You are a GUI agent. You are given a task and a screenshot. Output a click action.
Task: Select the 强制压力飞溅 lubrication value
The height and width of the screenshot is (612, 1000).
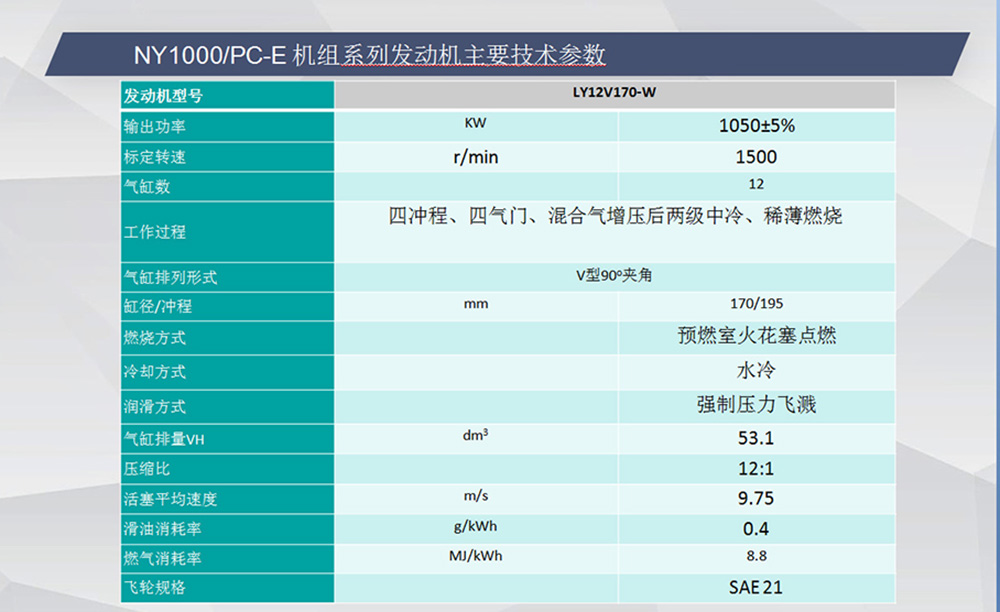(x=756, y=405)
